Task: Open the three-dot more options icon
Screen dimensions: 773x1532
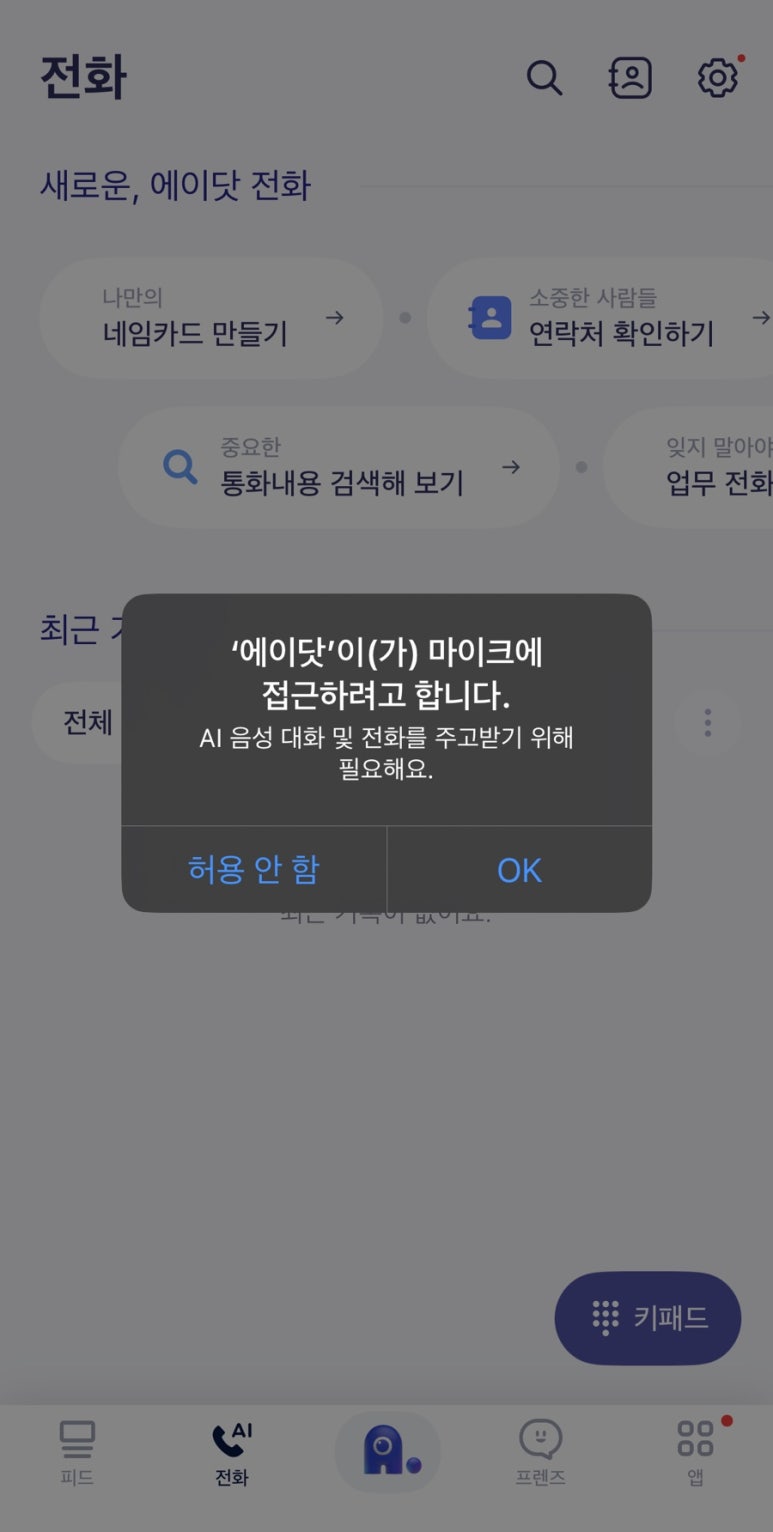Action: (x=707, y=722)
